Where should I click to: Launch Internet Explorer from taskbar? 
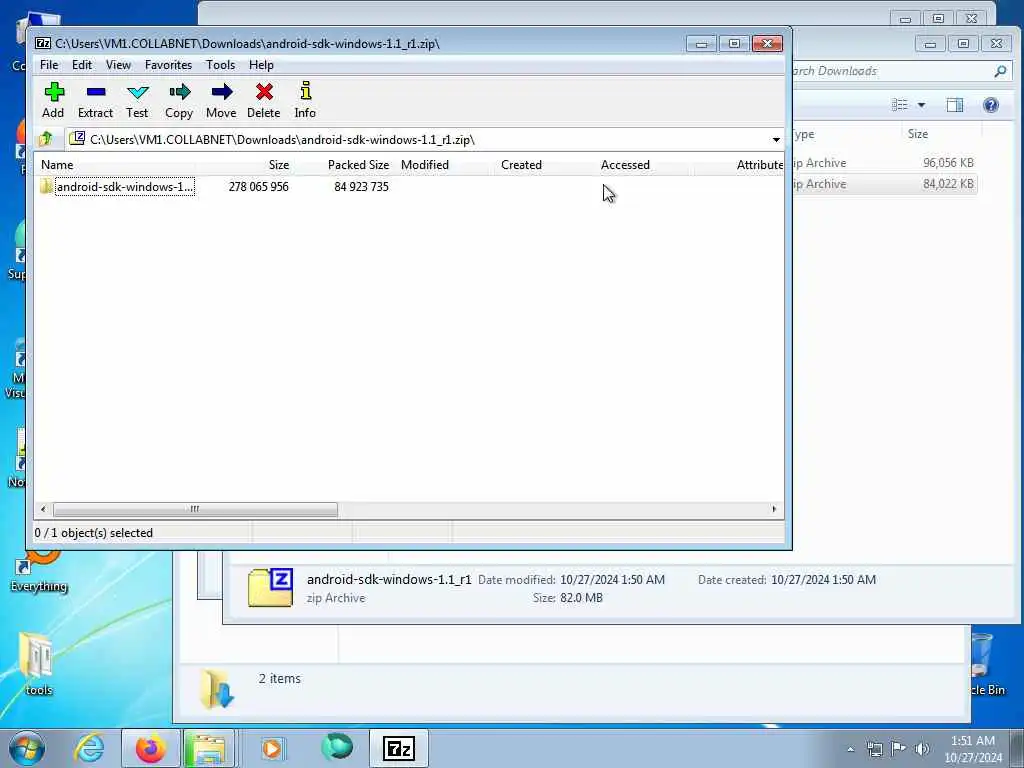(x=89, y=748)
